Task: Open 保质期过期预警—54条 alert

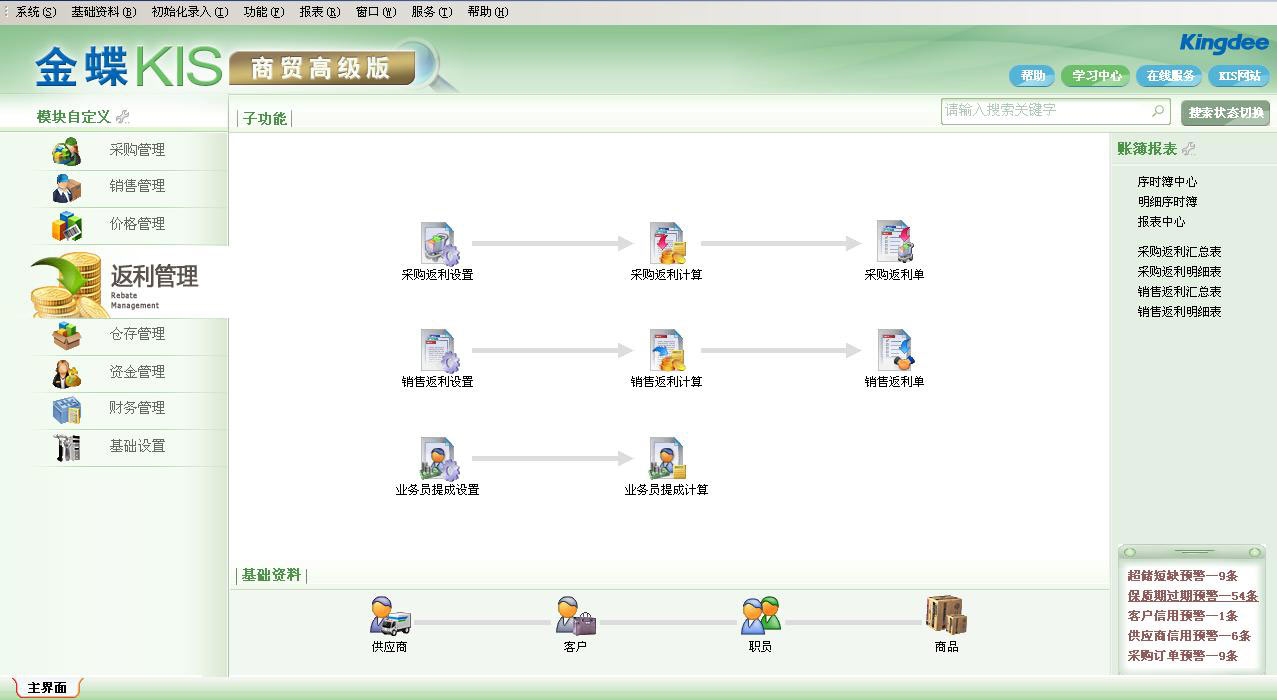Action: 1193,596
